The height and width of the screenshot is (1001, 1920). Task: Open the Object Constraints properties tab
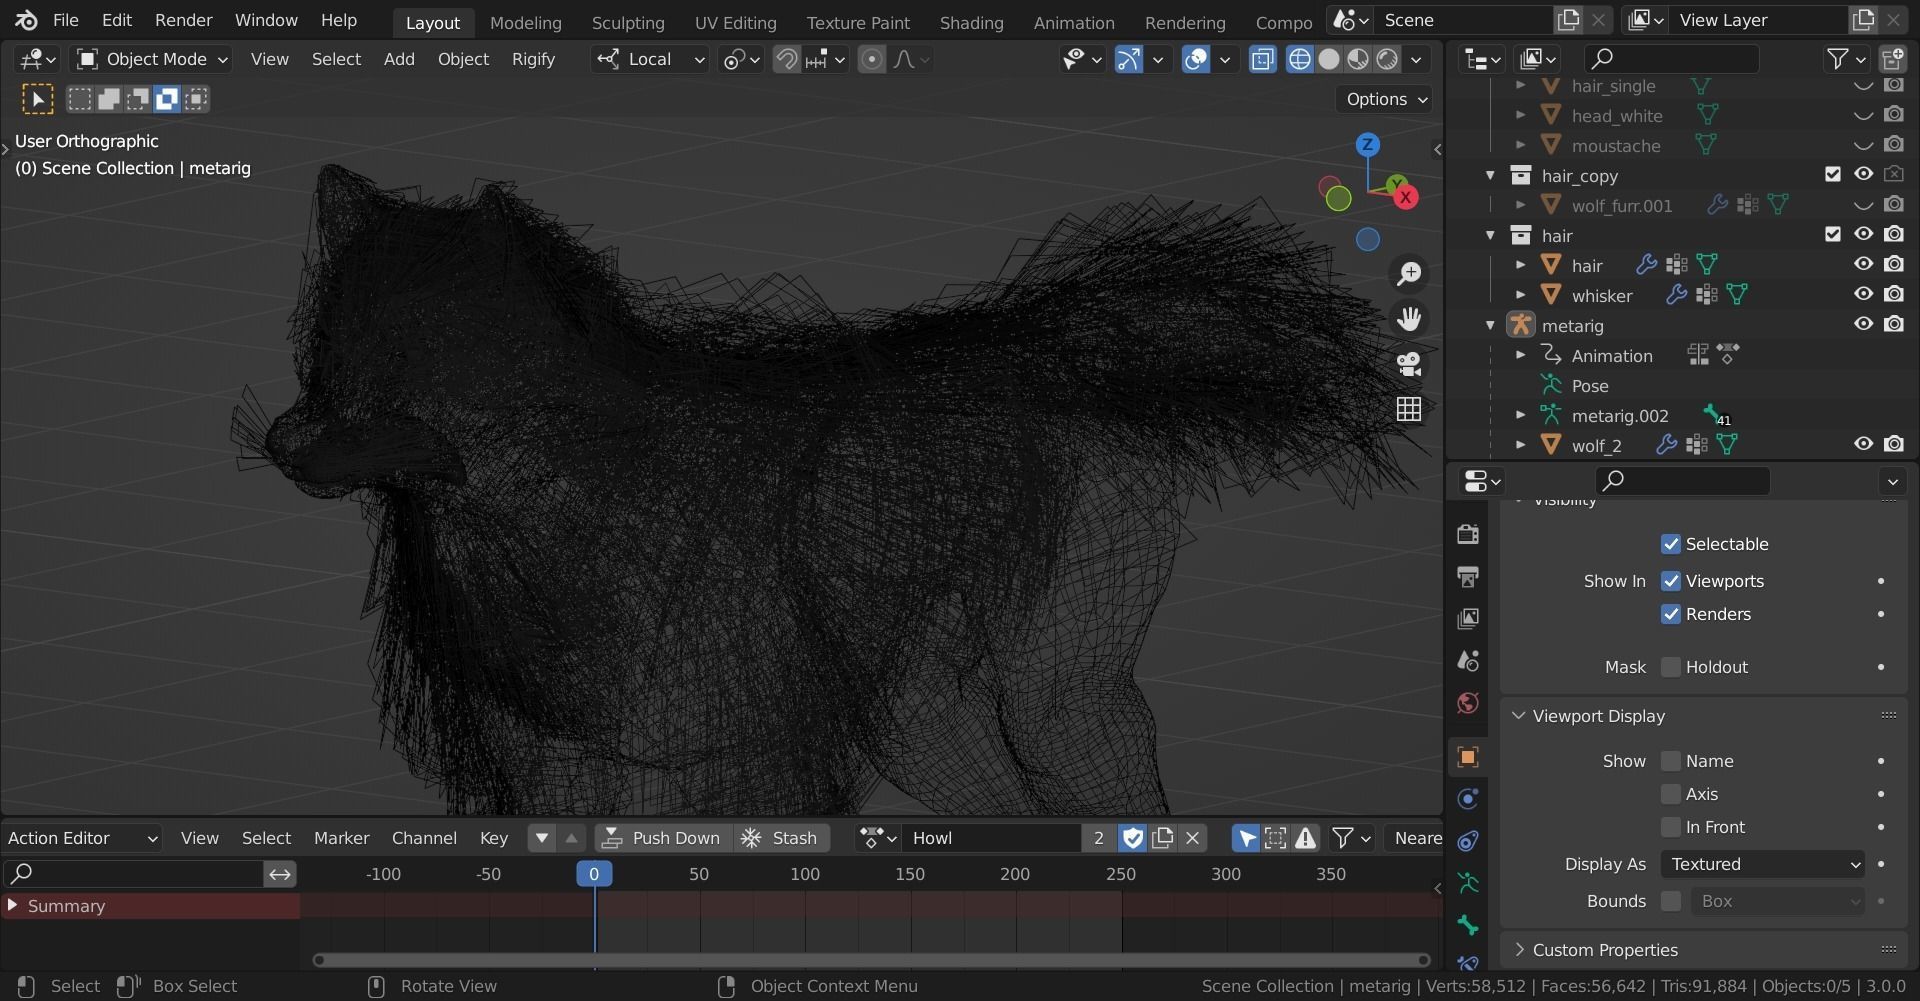[1468, 841]
